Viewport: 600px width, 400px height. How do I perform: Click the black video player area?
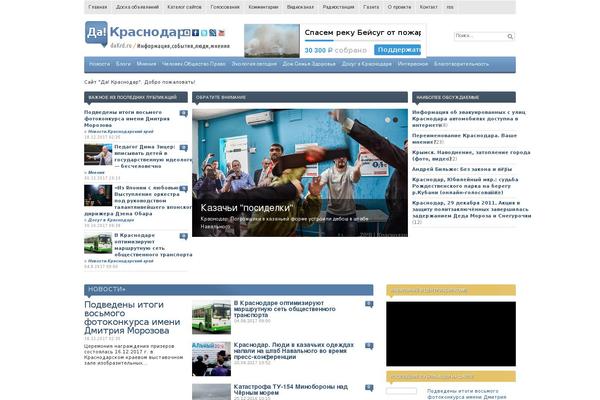(x=451, y=334)
